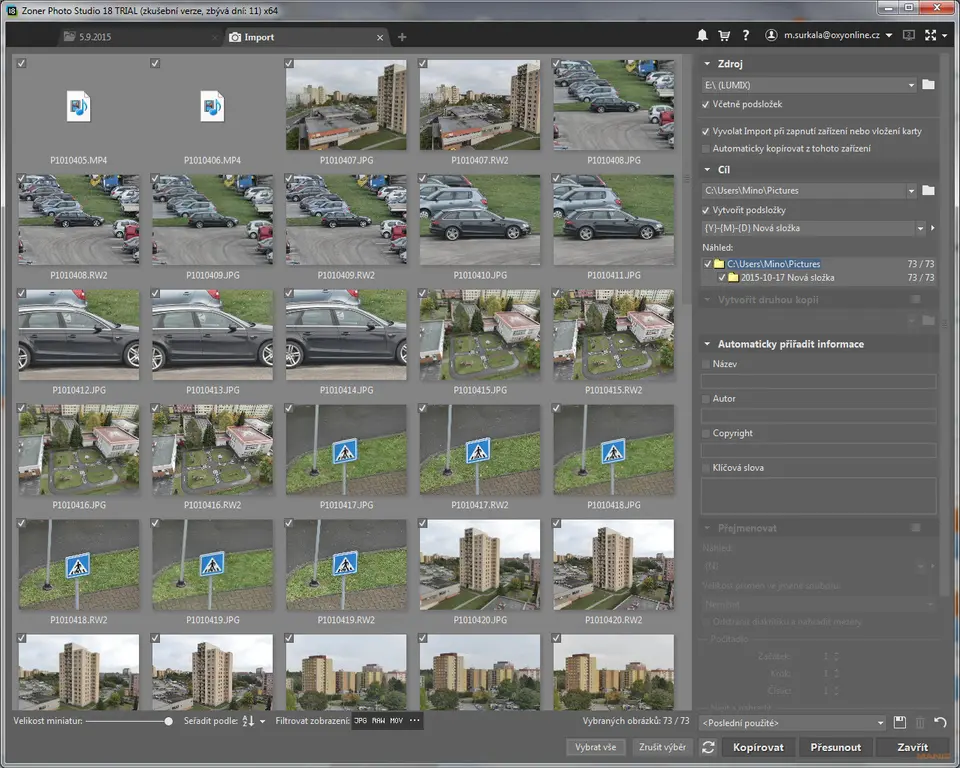Click the Vybrat vše button
The height and width of the screenshot is (768, 960).
595,747
